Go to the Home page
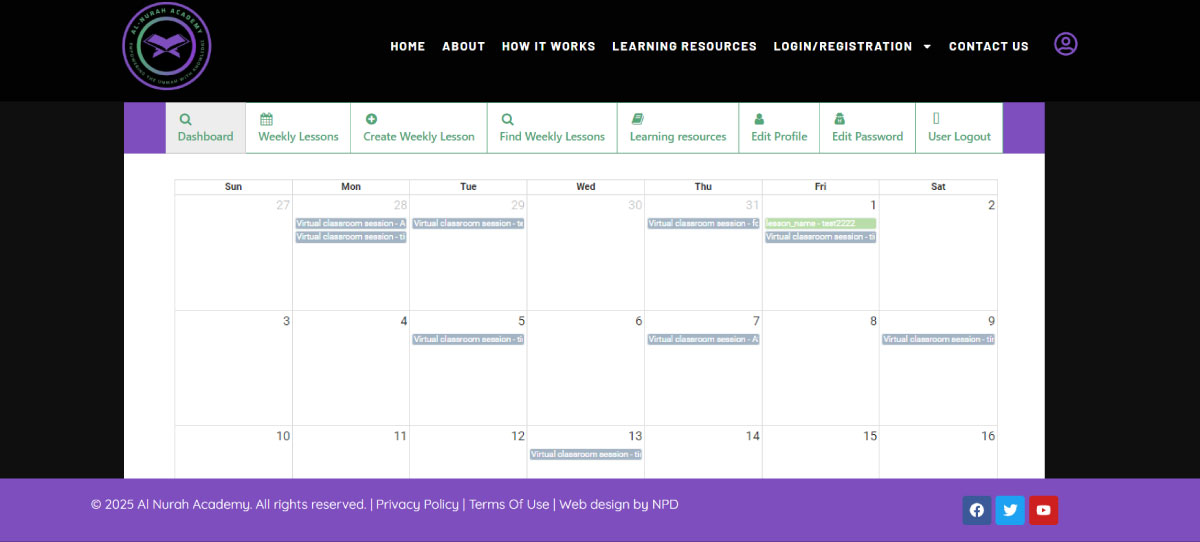Image resolution: width=1200 pixels, height=542 pixels. point(408,46)
